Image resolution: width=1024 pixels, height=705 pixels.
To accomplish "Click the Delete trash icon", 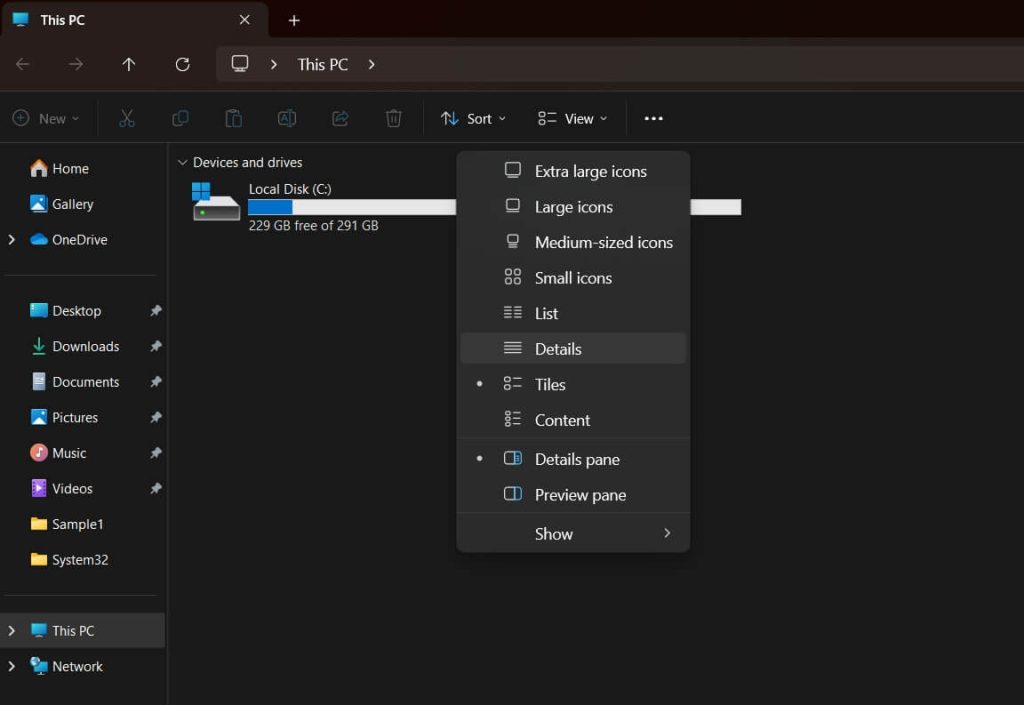I will [x=393, y=118].
